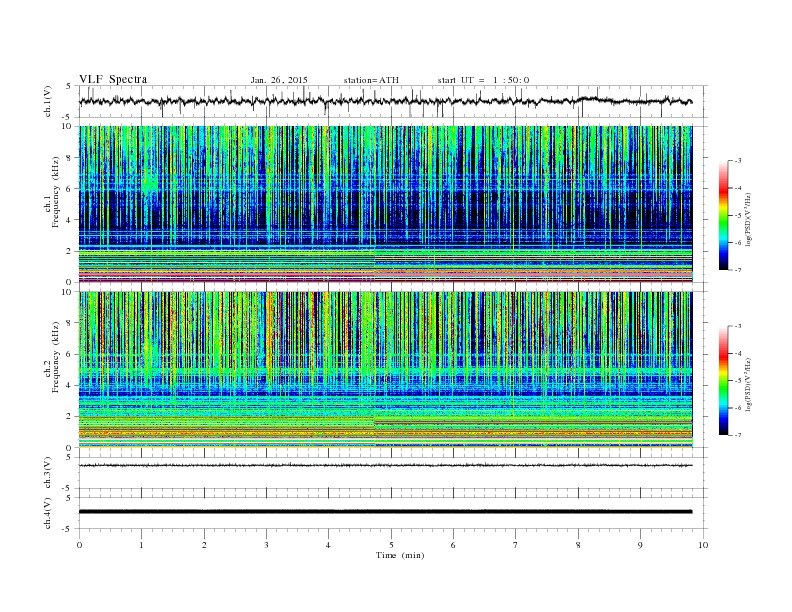Click the "5" tick on ch.1(V) amplitude axis
This screenshot has height=612, width=792.
click(x=69, y=86)
